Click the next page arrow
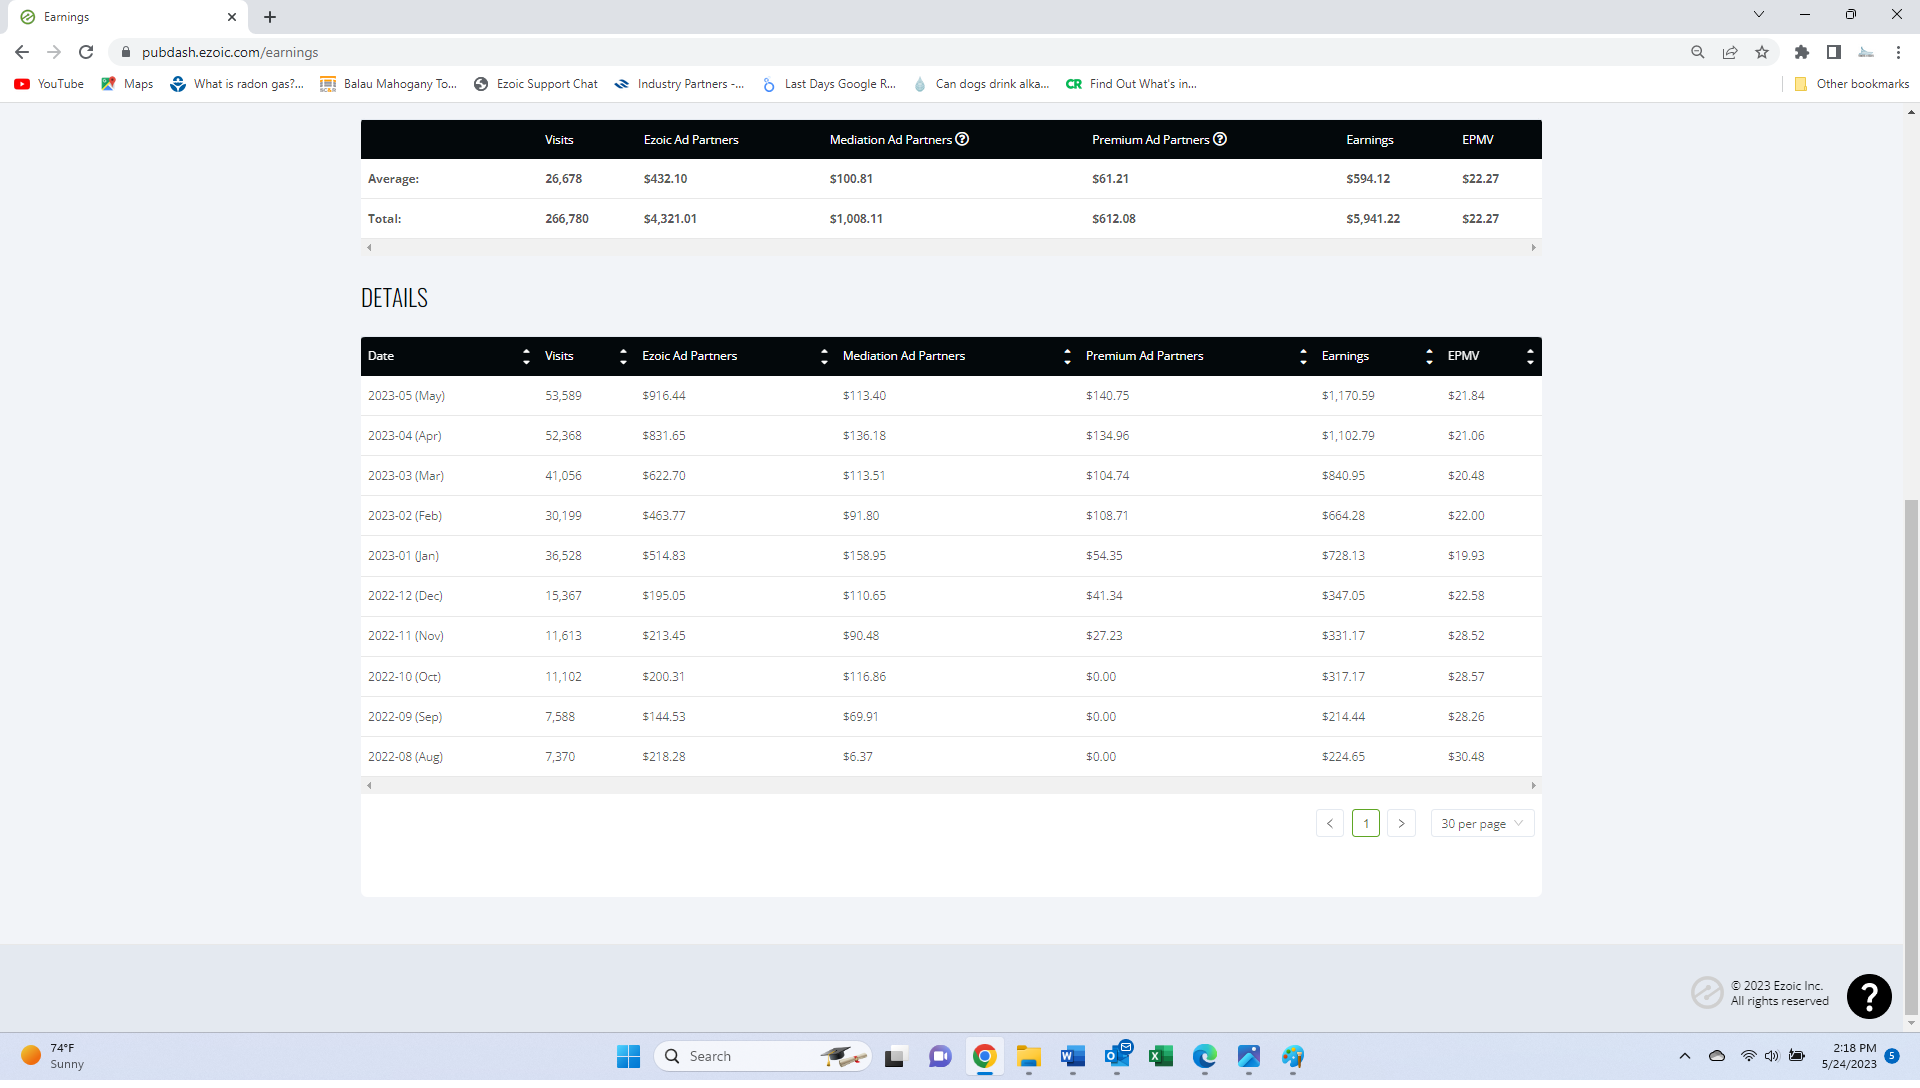Image resolution: width=1920 pixels, height=1088 pixels. coord(1402,824)
